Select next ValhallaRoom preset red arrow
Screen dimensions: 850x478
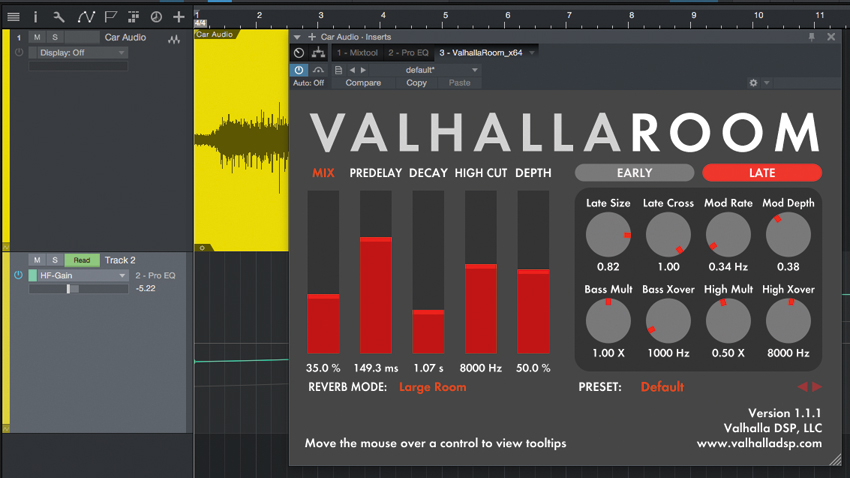pos(817,386)
